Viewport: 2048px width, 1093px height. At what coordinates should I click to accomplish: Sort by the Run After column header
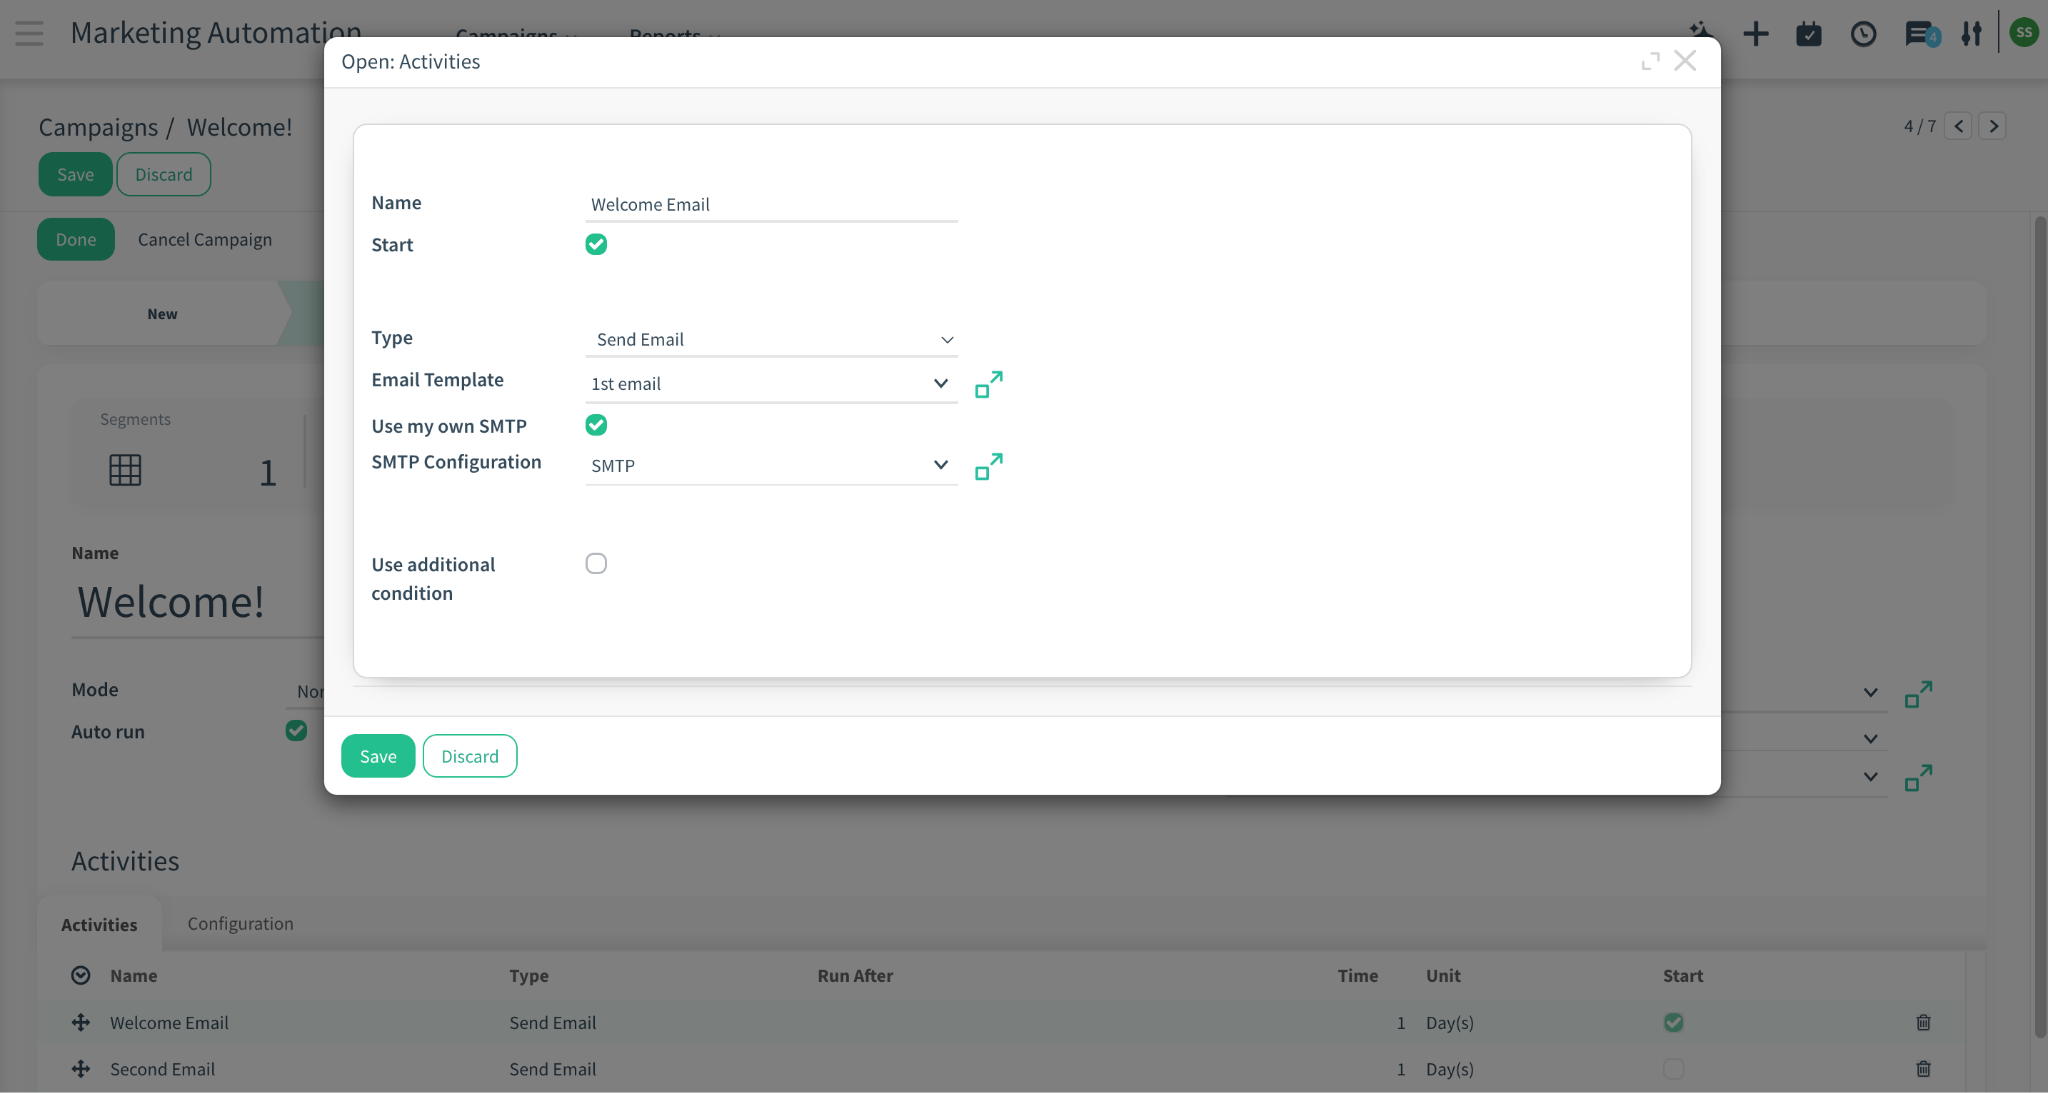pyautogui.click(x=855, y=975)
